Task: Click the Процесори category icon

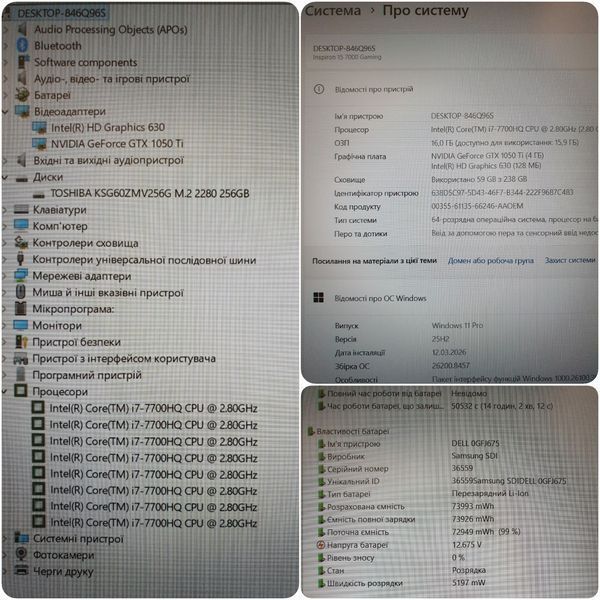Action: pyautogui.click(x=21, y=391)
